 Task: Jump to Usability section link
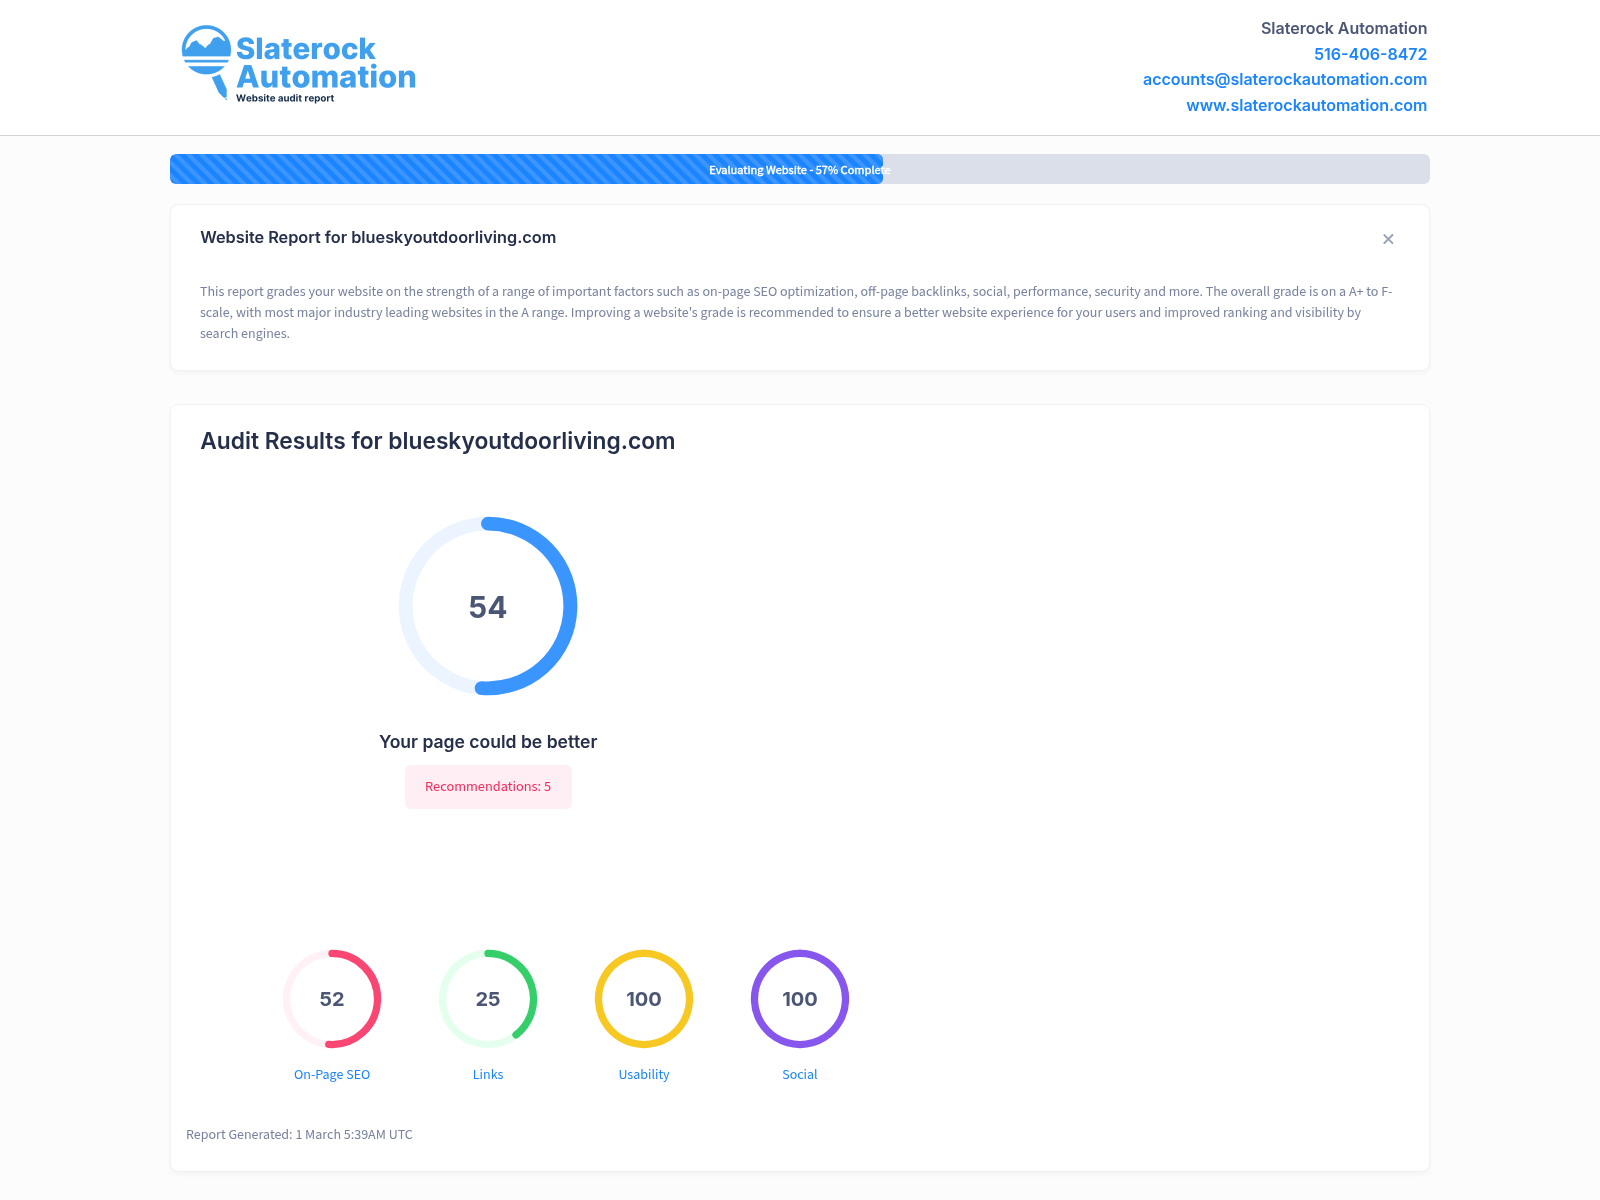point(644,1074)
